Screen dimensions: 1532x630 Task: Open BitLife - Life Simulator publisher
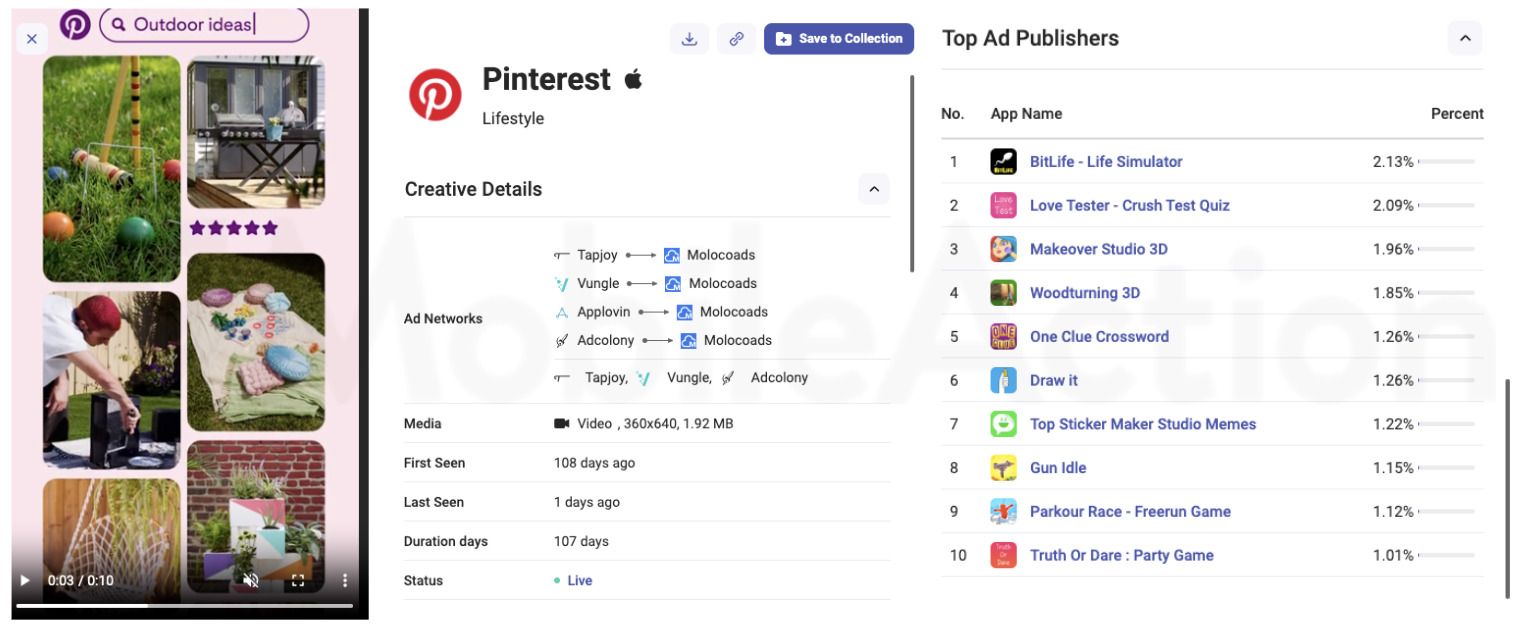tap(1106, 162)
